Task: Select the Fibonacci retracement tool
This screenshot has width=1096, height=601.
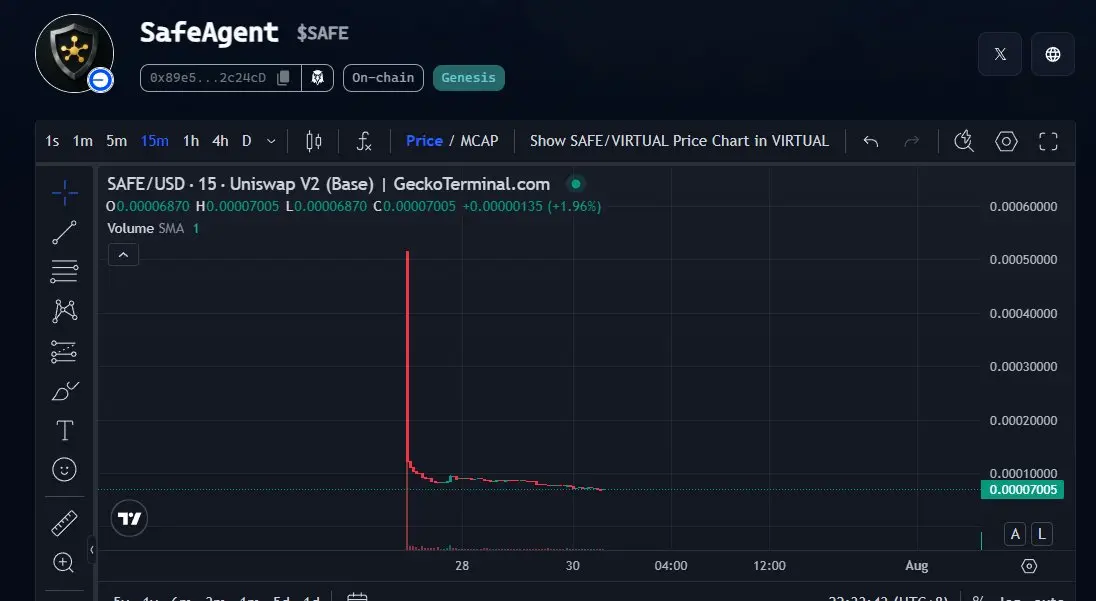Action: click(64, 271)
